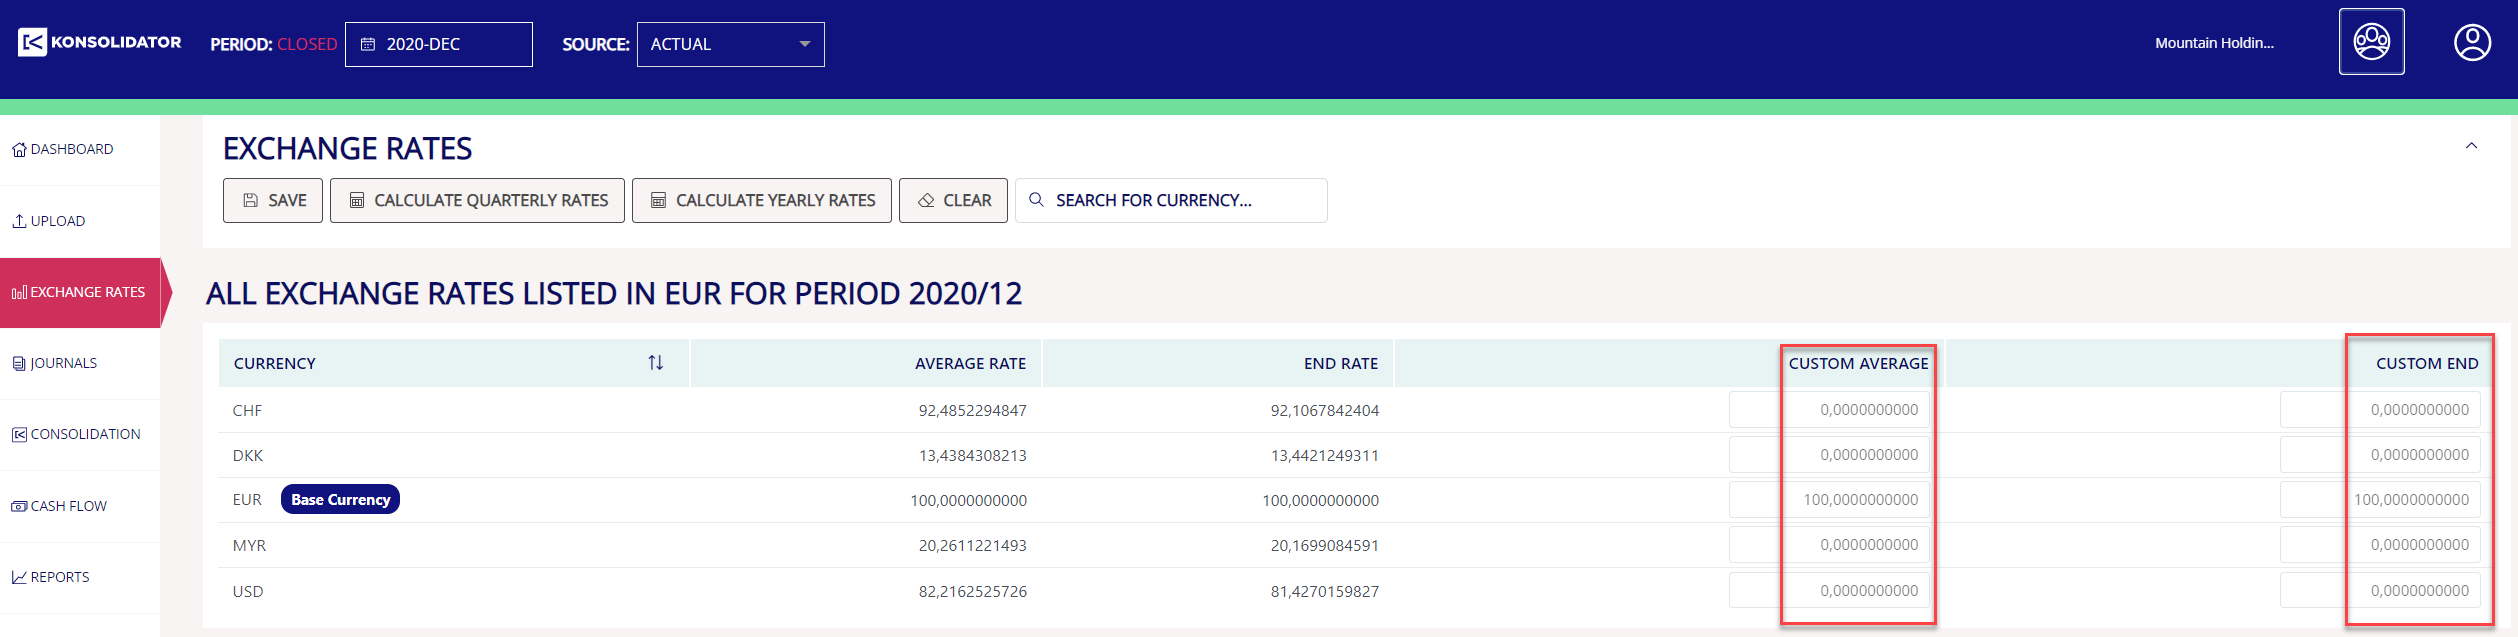2518x637 pixels.
Task: Click the CLOSED period status label
Action: pos(307,44)
